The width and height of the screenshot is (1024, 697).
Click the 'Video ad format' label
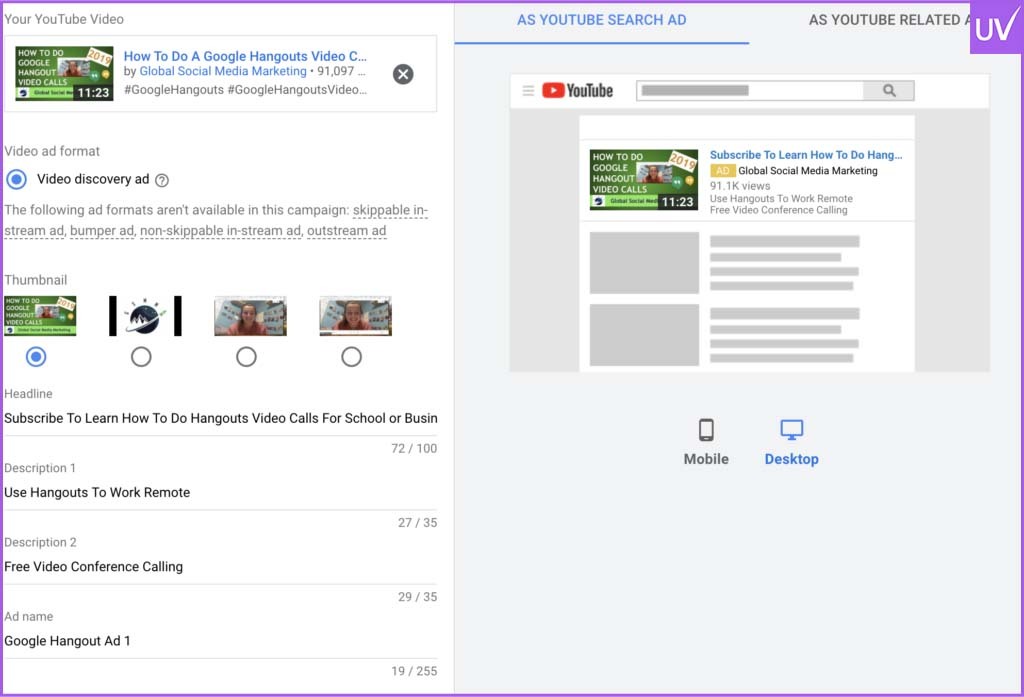pos(52,152)
